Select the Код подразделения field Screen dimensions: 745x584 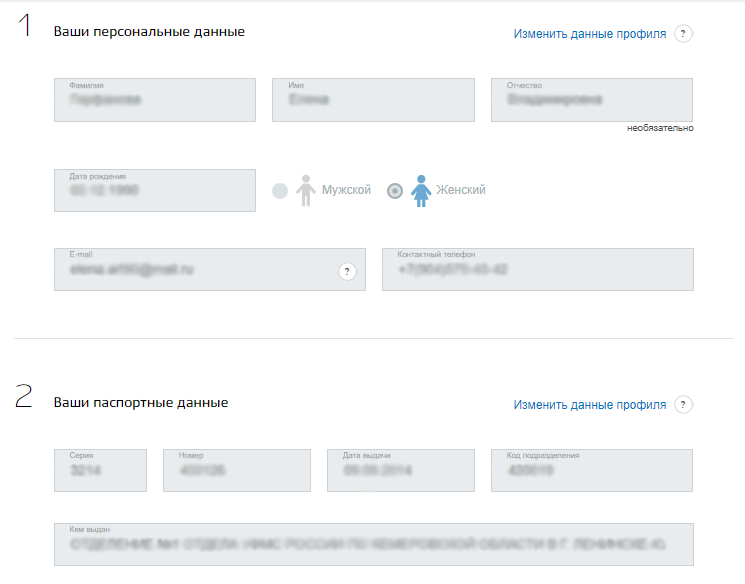(592, 470)
